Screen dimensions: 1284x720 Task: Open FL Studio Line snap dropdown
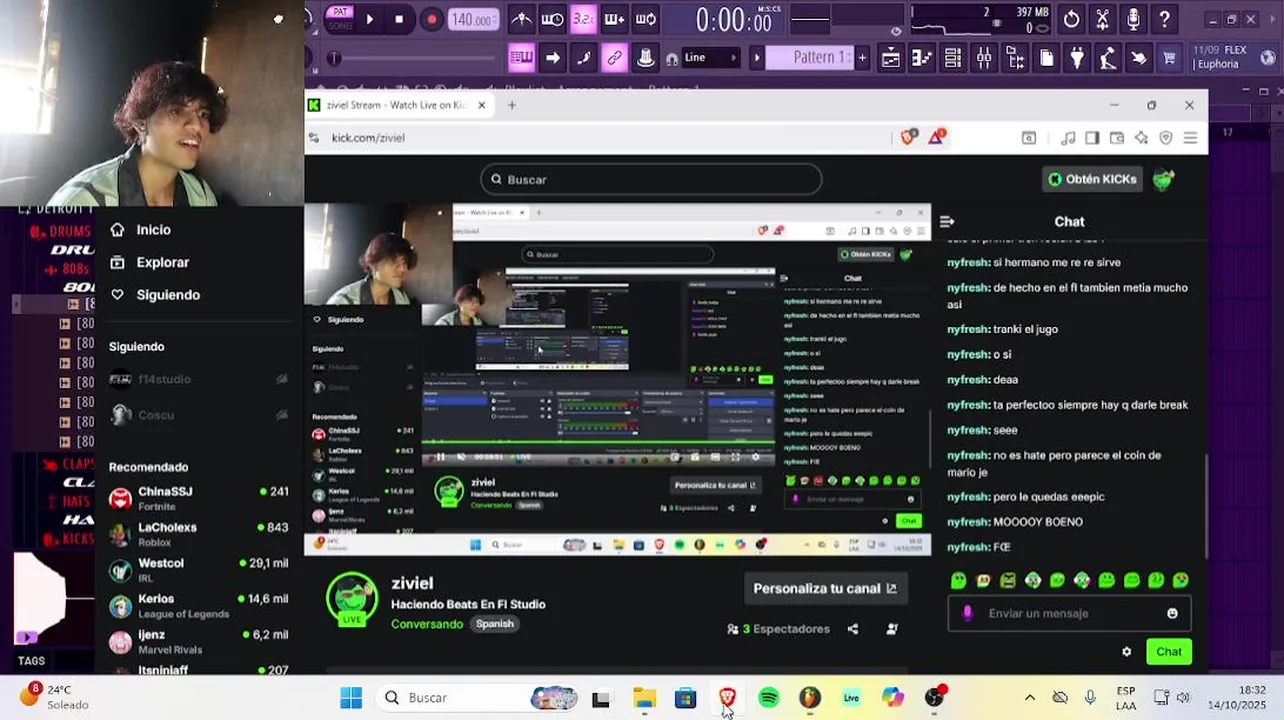[711, 58]
